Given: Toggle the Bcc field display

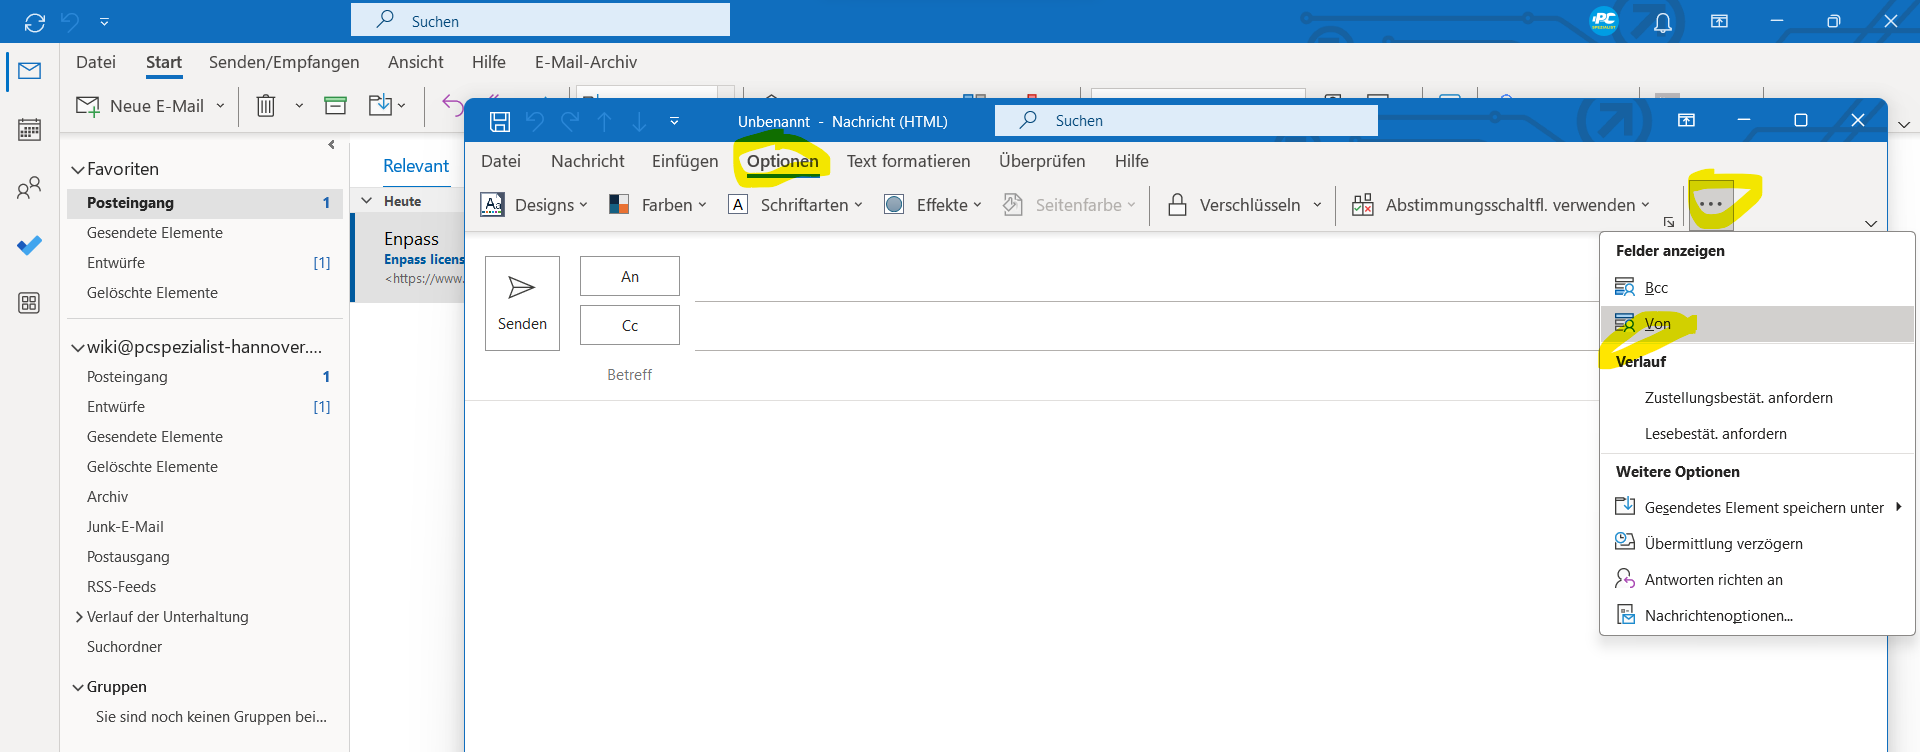Looking at the screenshot, I should [x=1656, y=288].
